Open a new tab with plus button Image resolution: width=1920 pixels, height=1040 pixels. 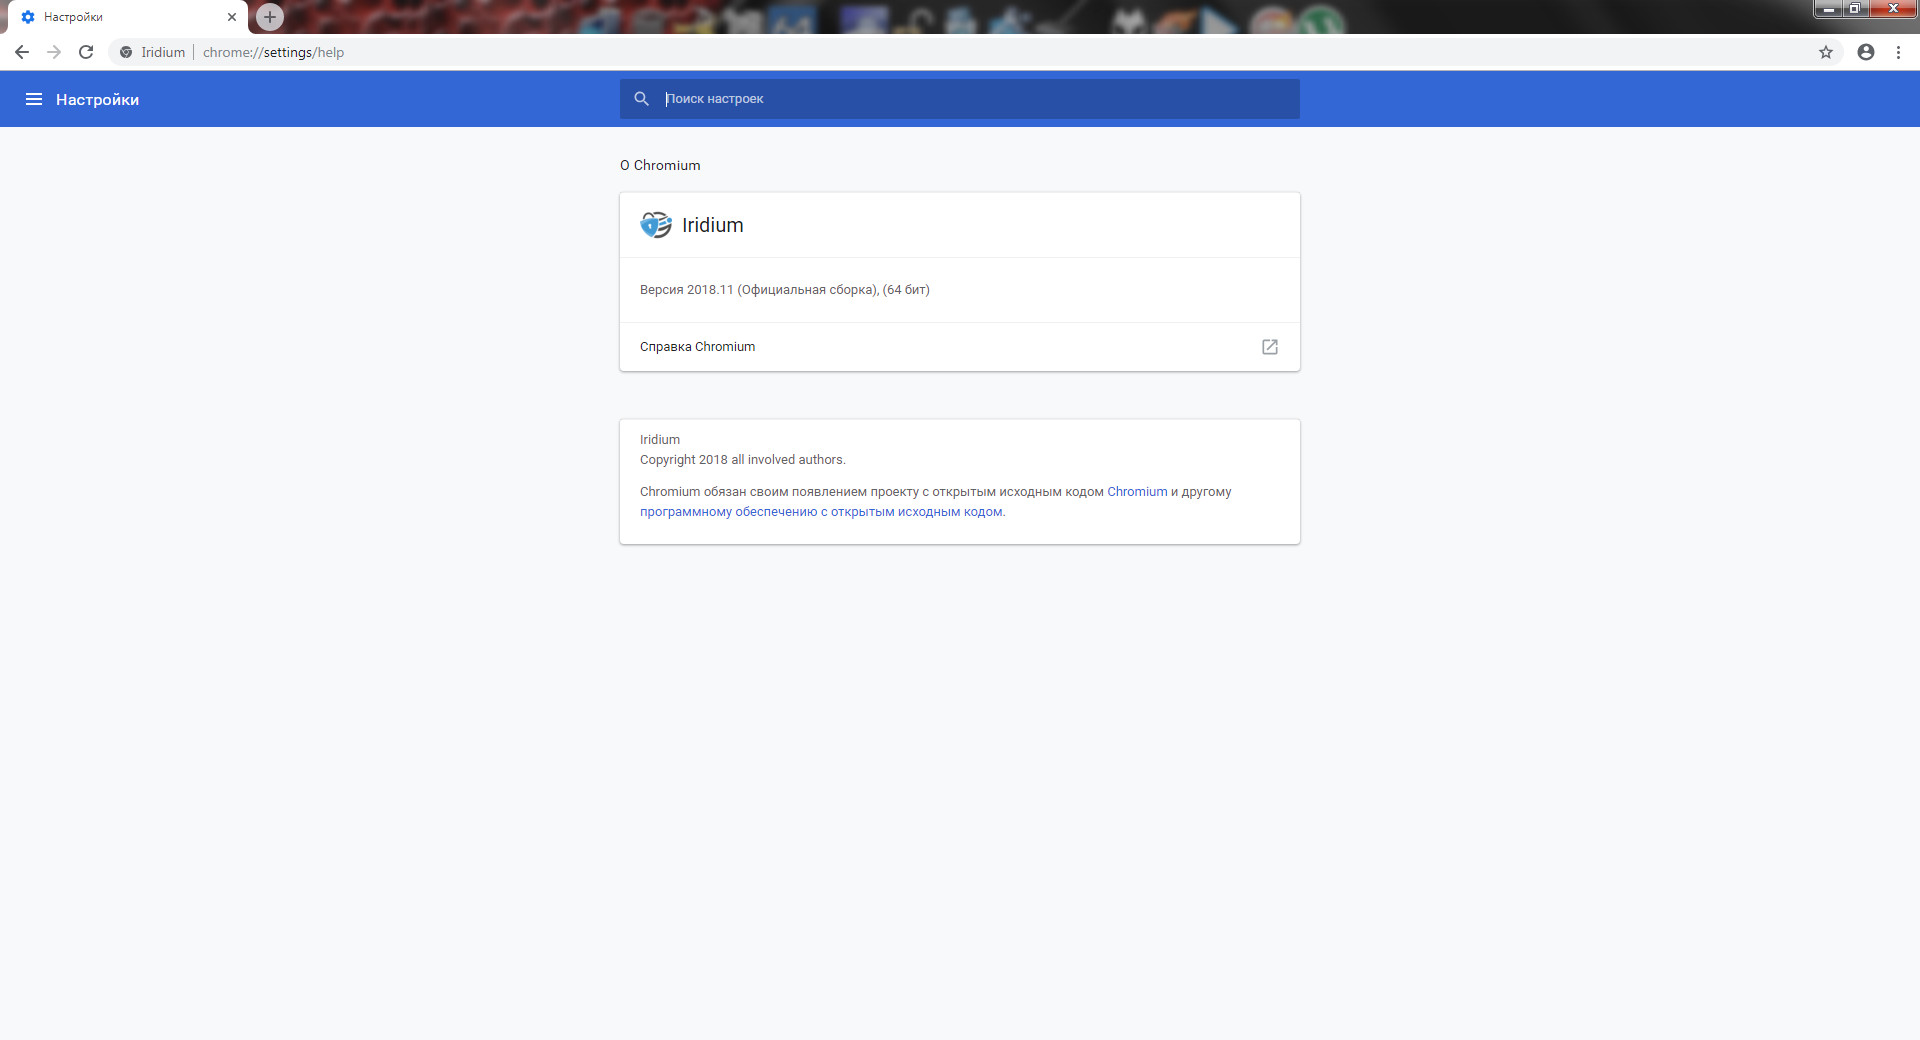click(x=270, y=17)
